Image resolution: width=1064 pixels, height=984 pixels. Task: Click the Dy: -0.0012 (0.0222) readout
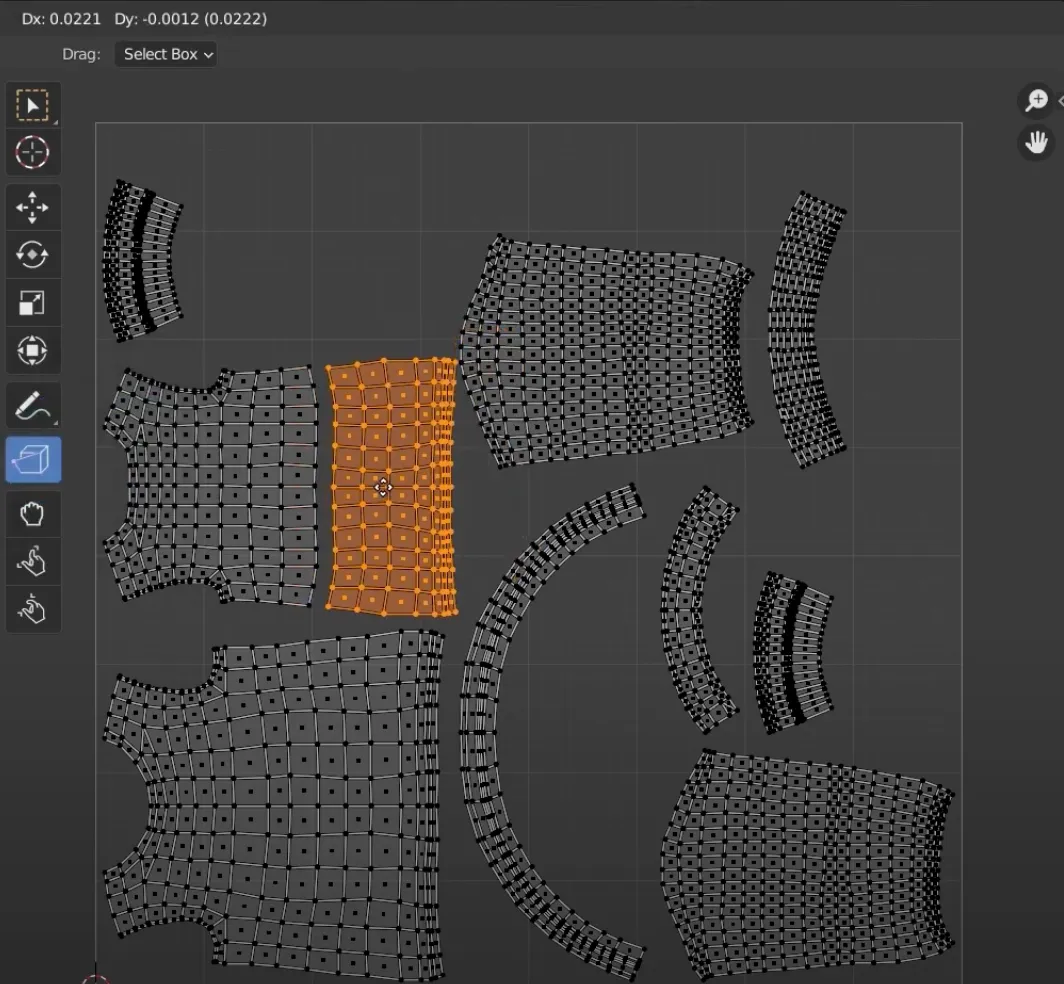click(x=191, y=19)
